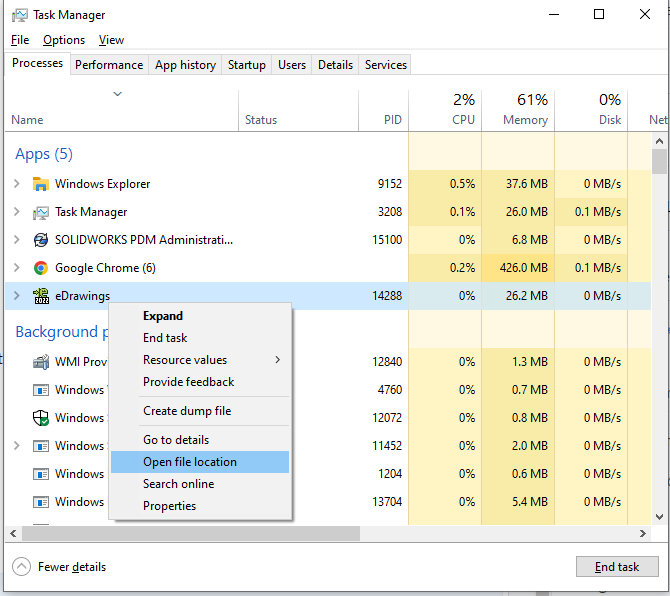The image size is (670, 596).
Task: Open the Resource values submenu arrow
Action: pyautogui.click(x=278, y=360)
